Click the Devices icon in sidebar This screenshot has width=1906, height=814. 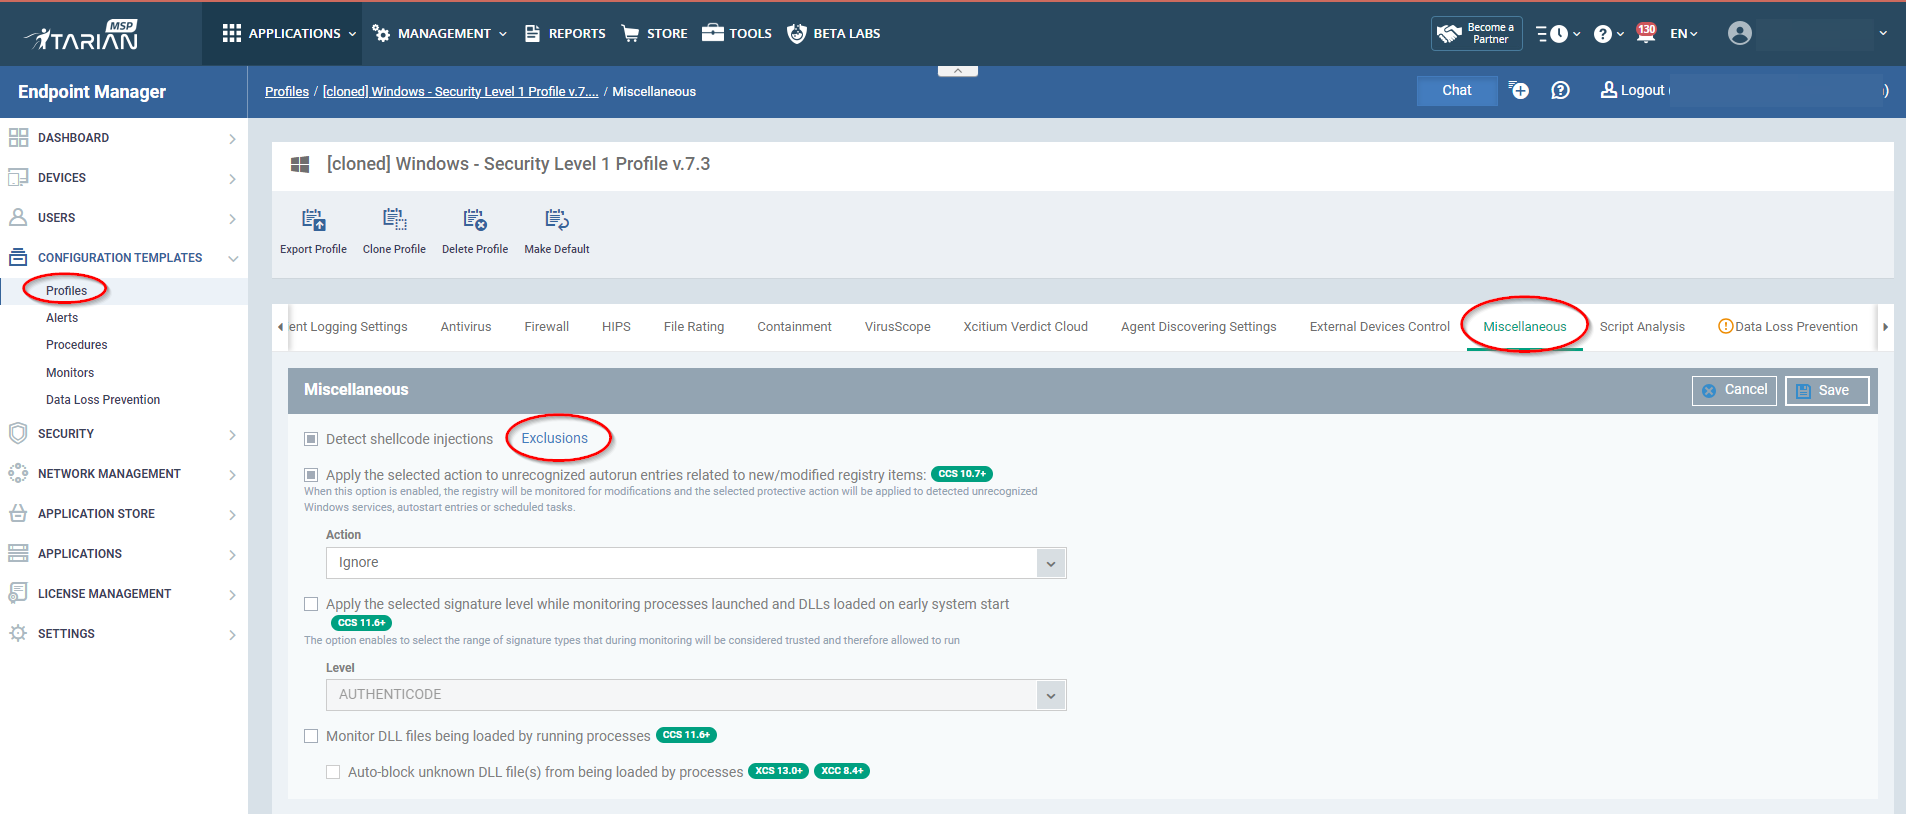tap(18, 178)
